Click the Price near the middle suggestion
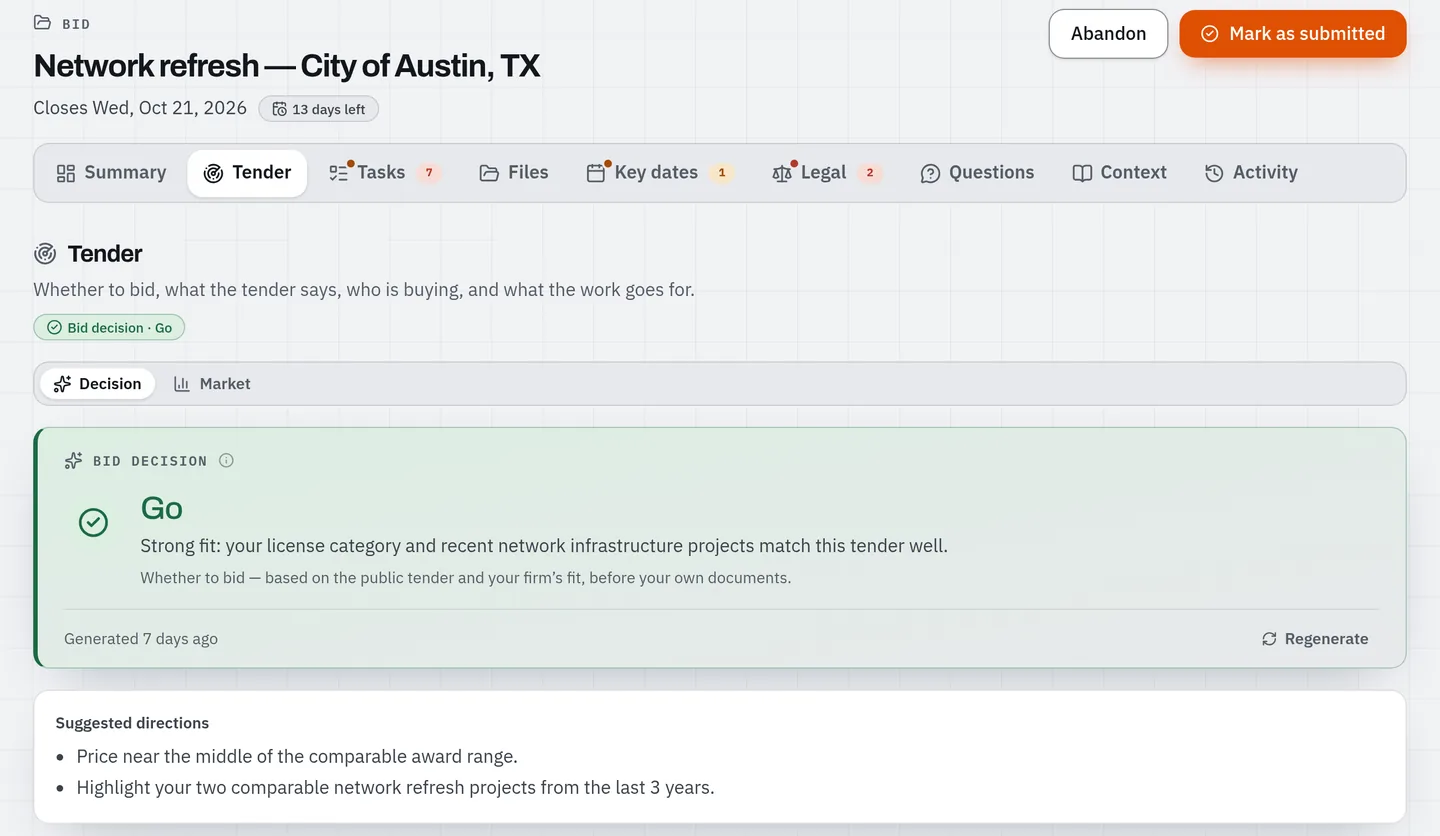The image size is (1440, 836). [297, 757]
